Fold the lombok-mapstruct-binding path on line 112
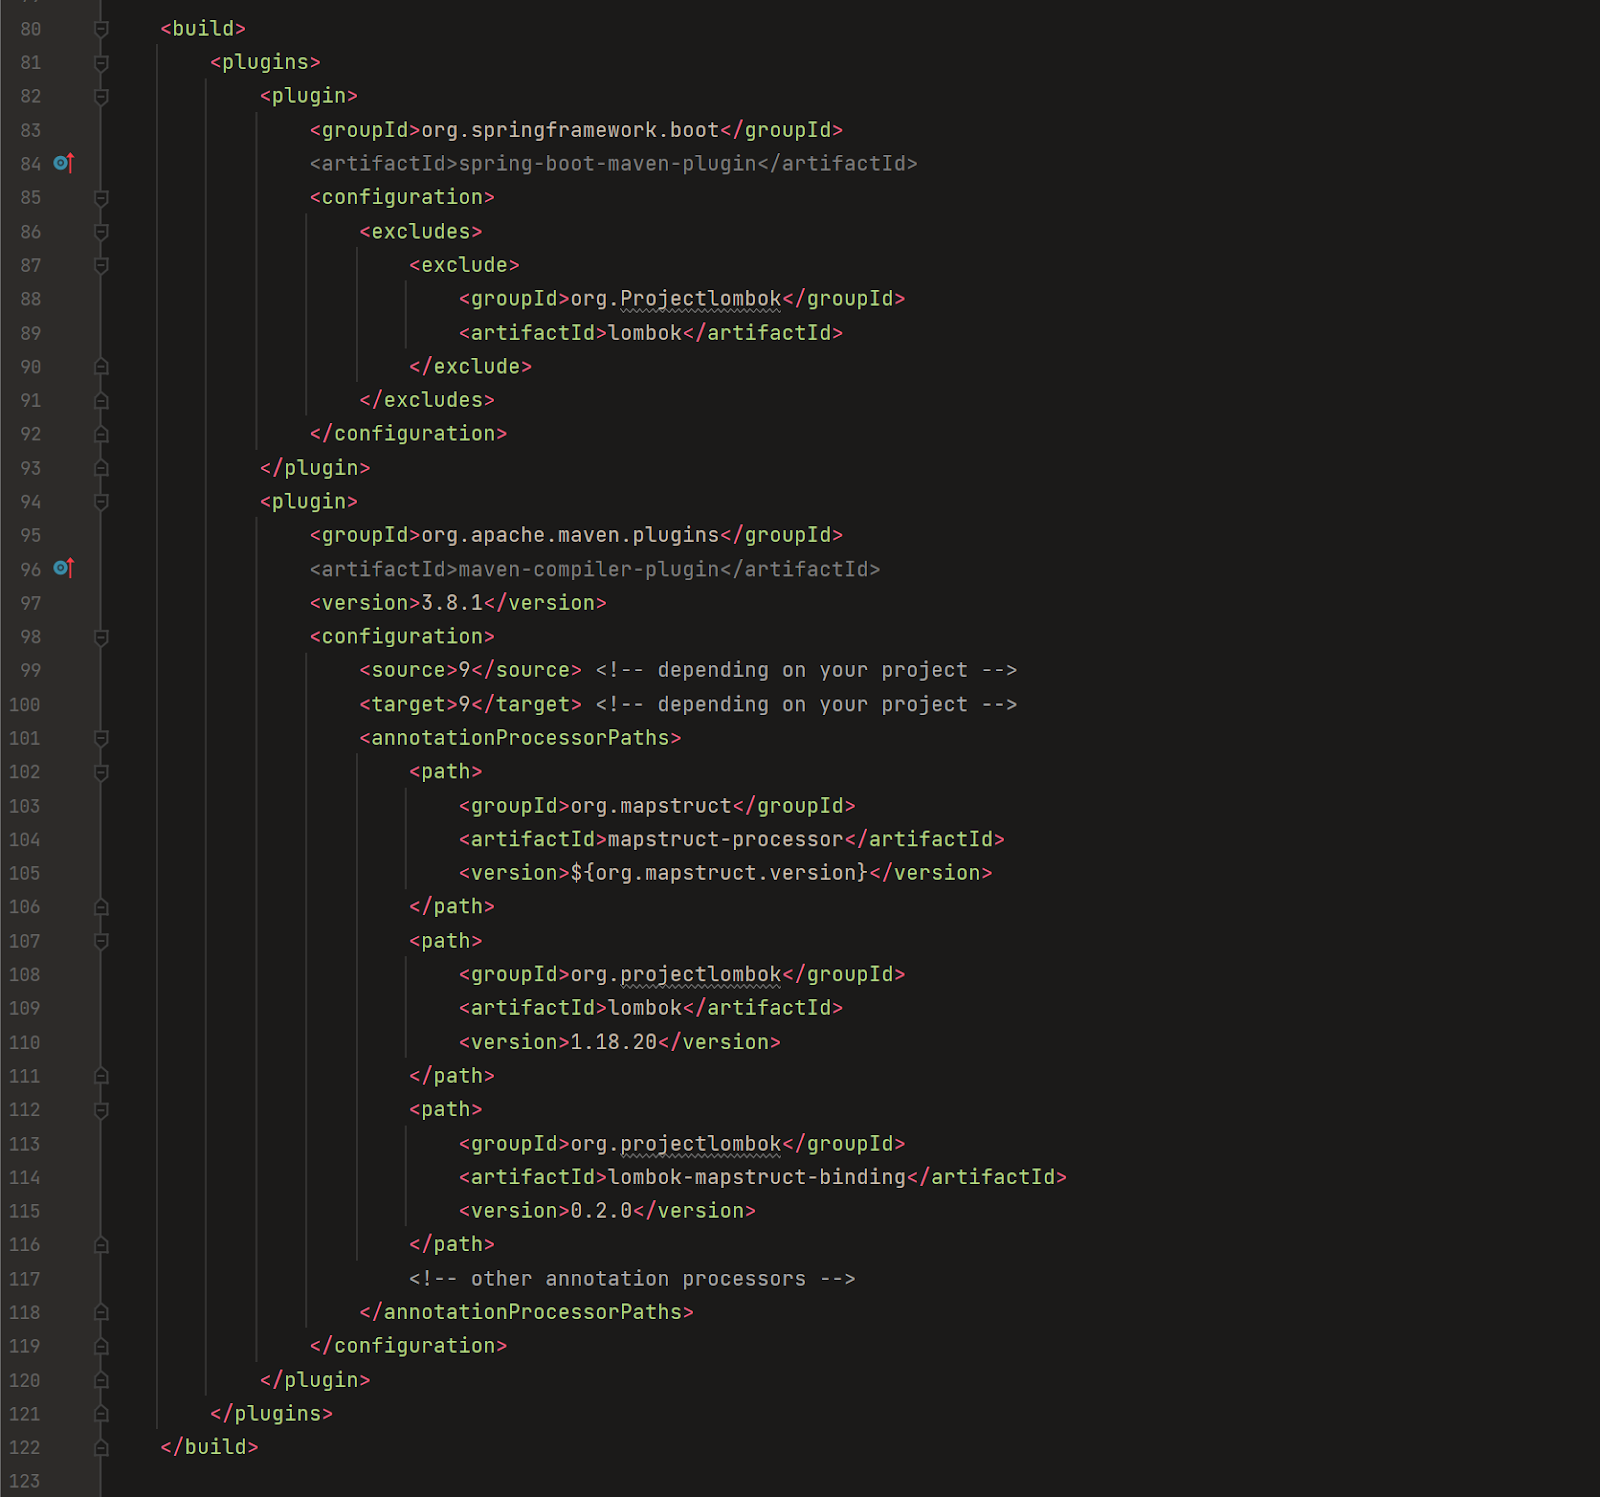Screen dimensions: 1600x1497 tap(101, 1110)
